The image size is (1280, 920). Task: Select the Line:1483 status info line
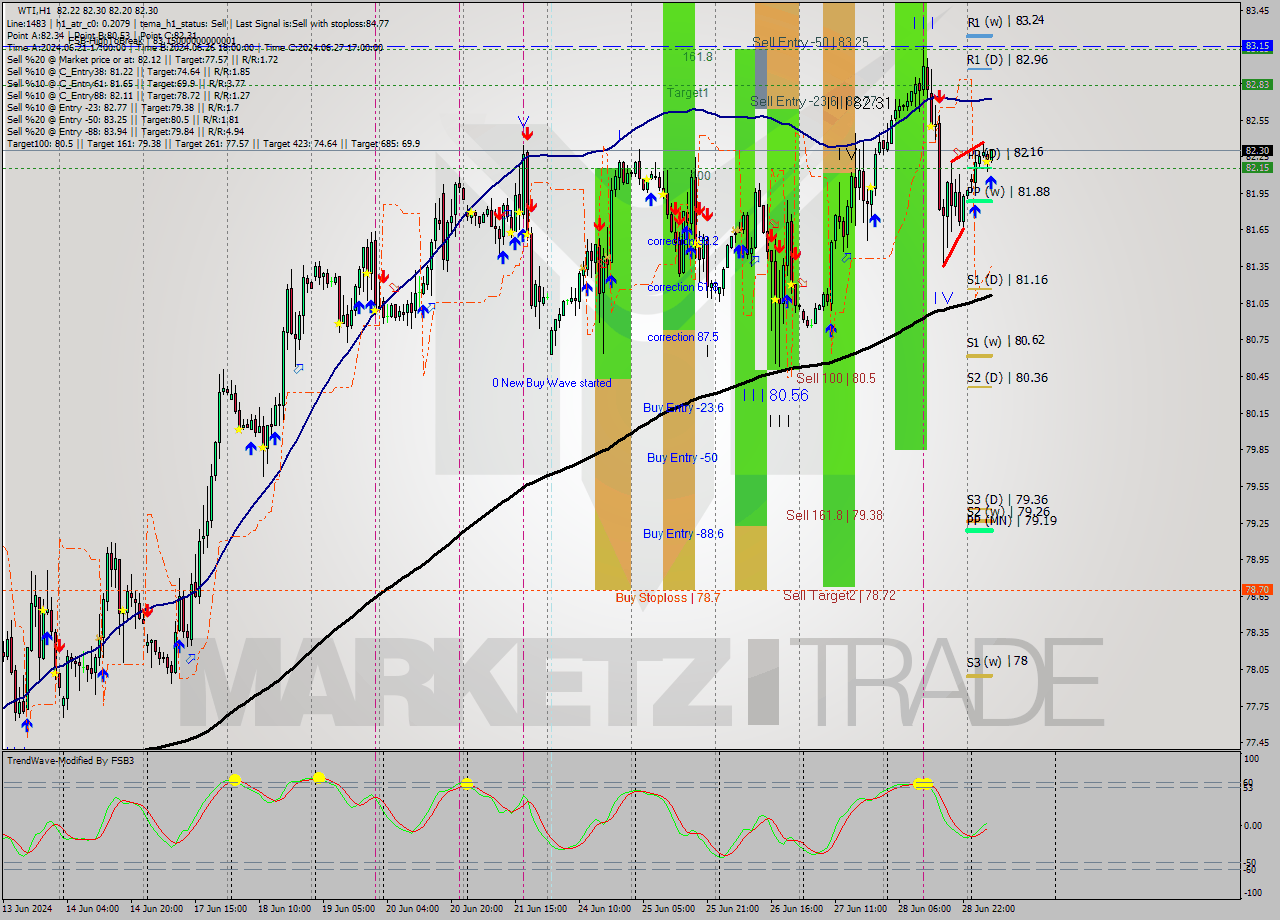(x=198, y=23)
